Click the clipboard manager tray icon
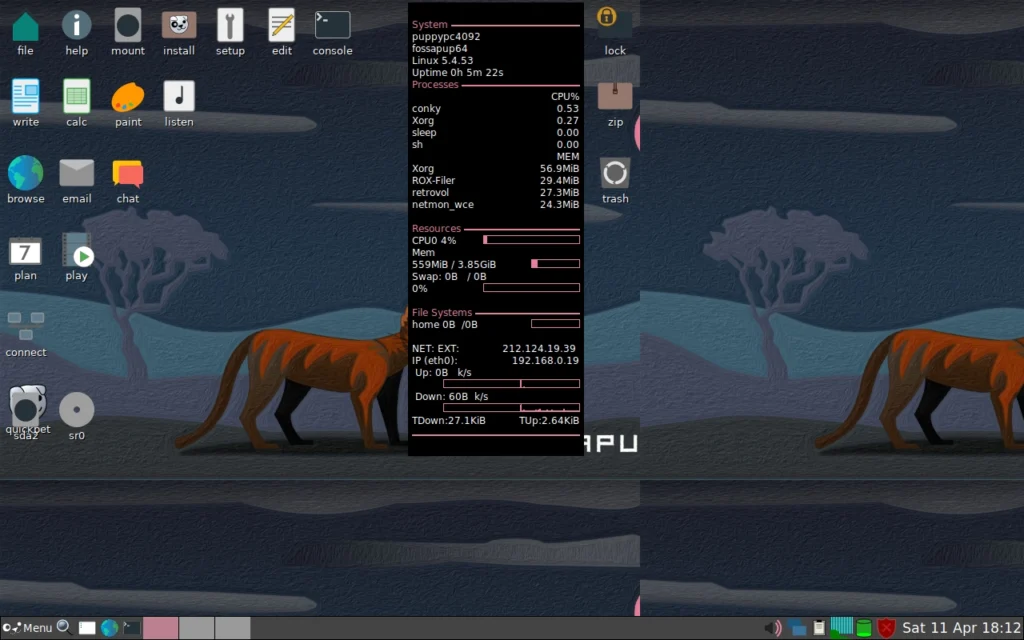The width and height of the screenshot is (1024, 640). 819,628
